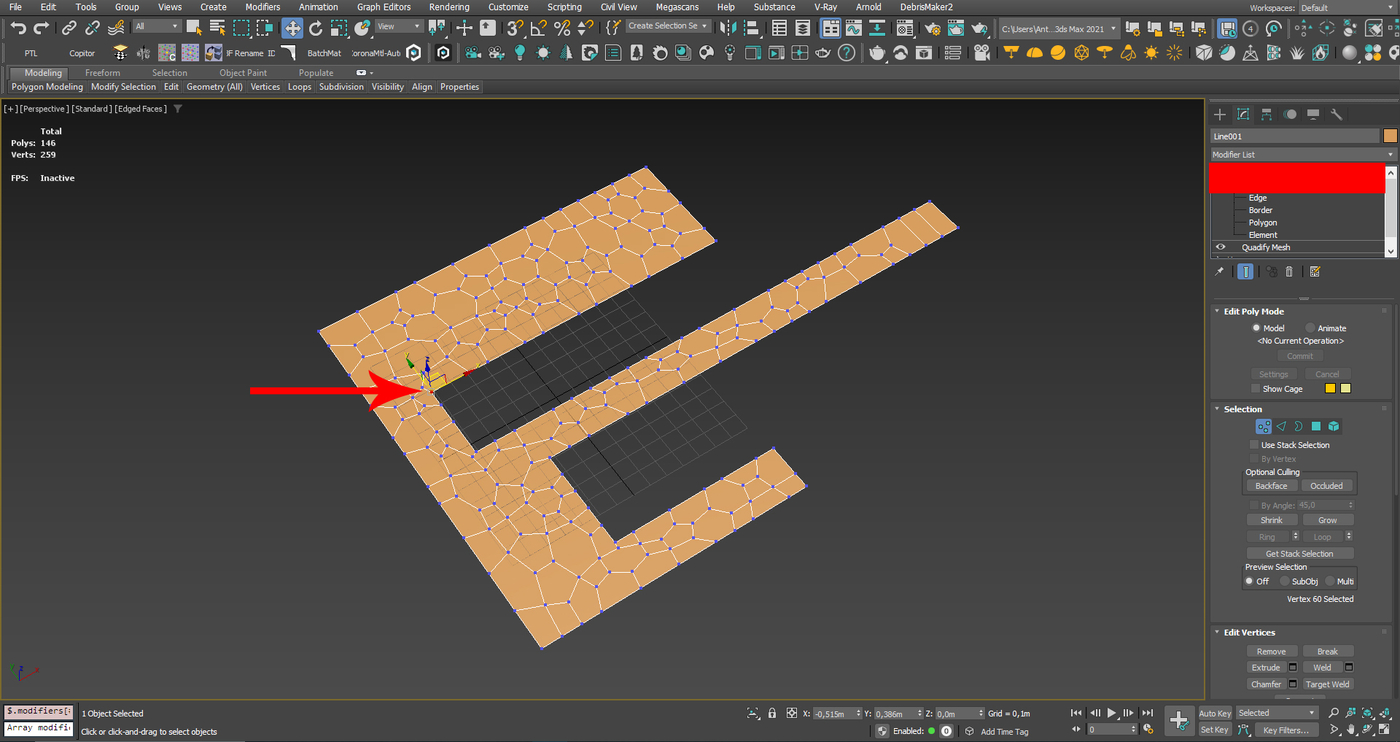Screen dimensions: 1400x742
Task: Click the Play Animation button
Action: [x=1111, y=713]
